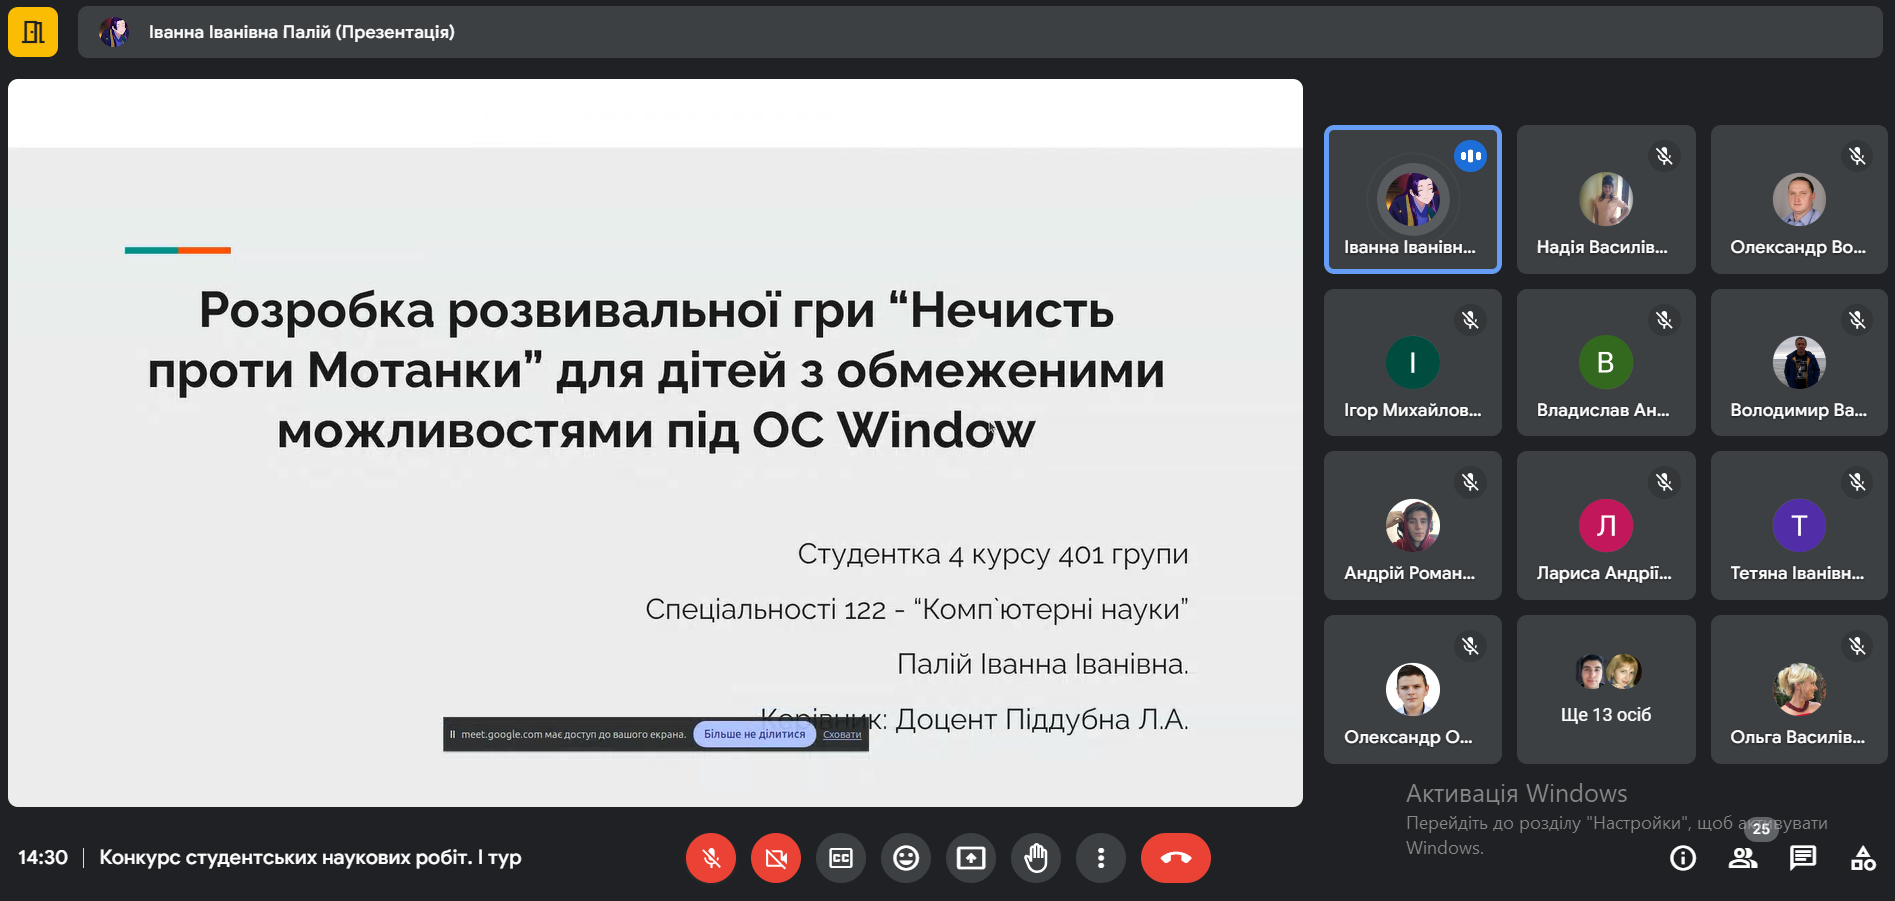The height and width of the screenshot is (901, 1895).
Task: Open the chat panel
Action: pyautogui.click(x=1803, y=858)
